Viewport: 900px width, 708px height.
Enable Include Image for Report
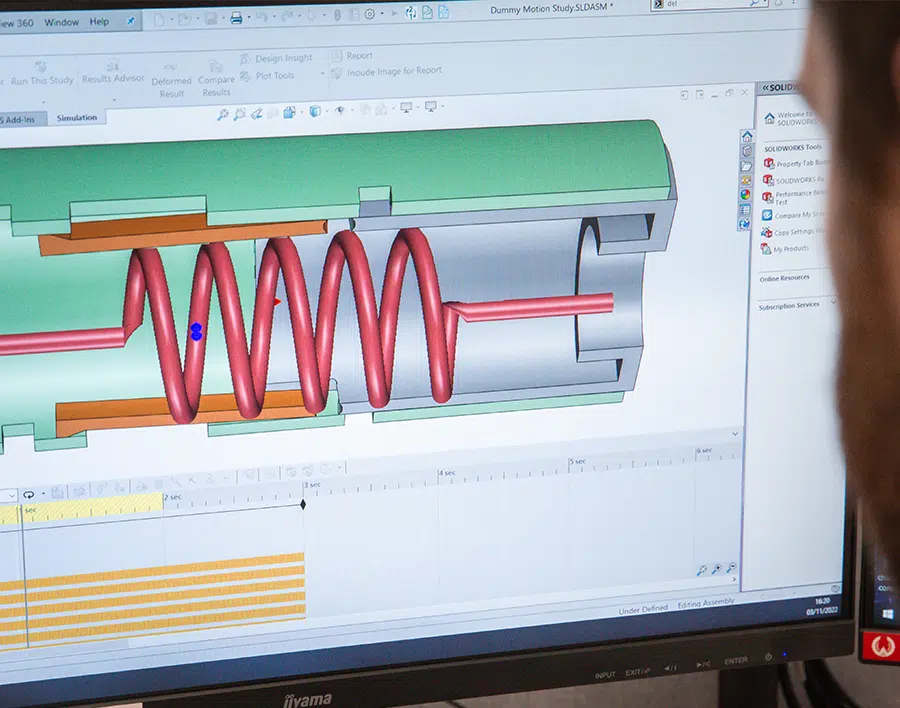(x=390, y=71)
